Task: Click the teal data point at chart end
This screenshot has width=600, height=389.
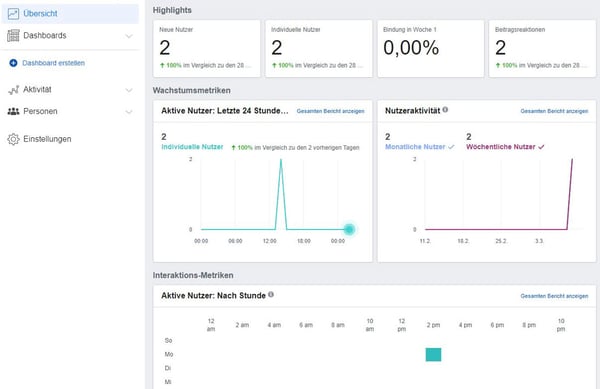Action: [x=349, y=229]
